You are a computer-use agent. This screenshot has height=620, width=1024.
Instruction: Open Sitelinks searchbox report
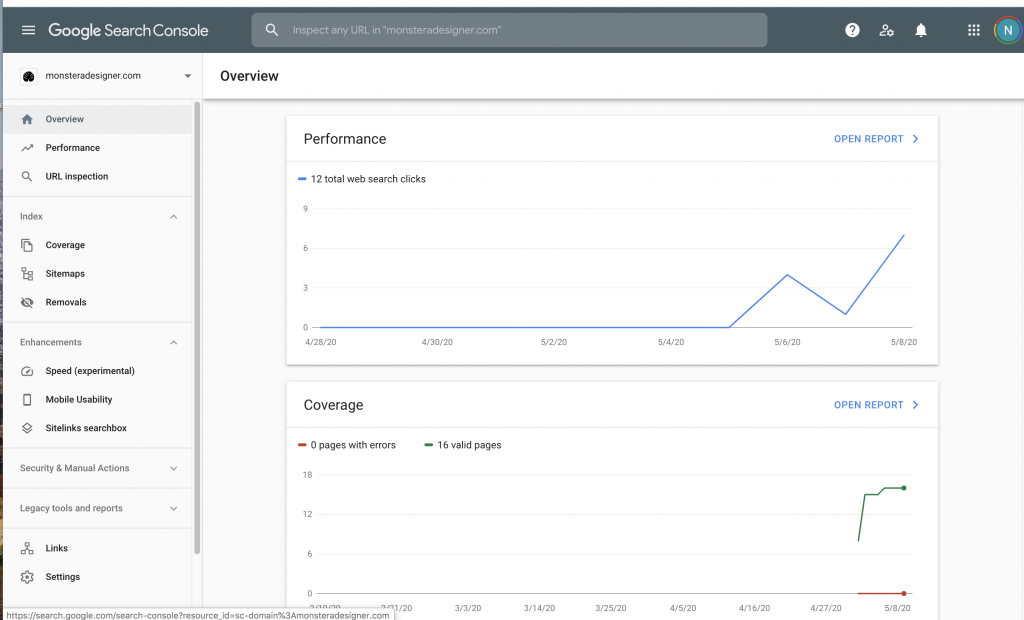(x=98, y=428)
